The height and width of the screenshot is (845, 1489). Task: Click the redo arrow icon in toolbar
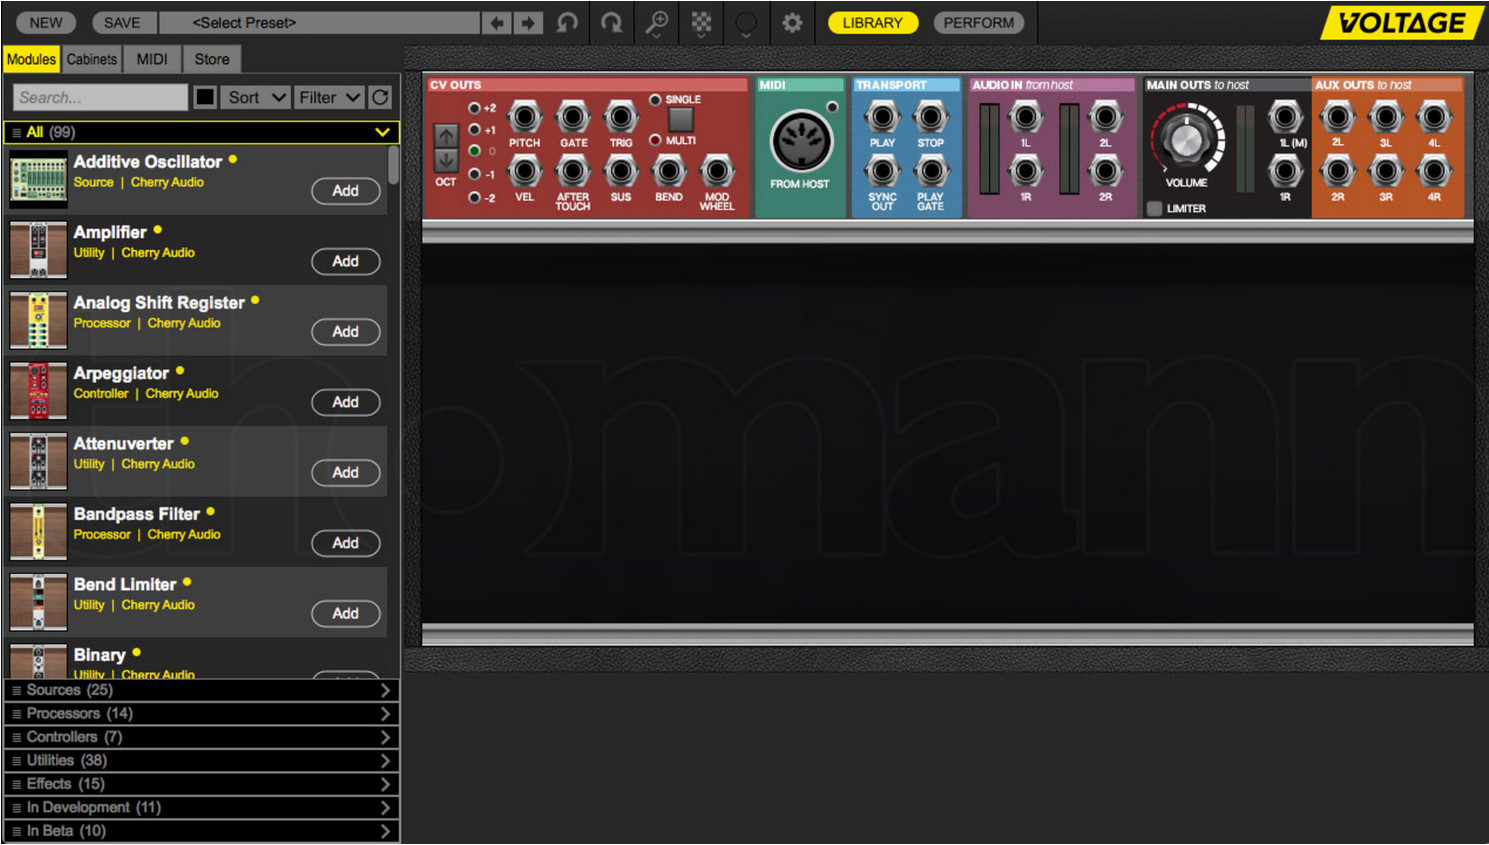tap(612, 22)
